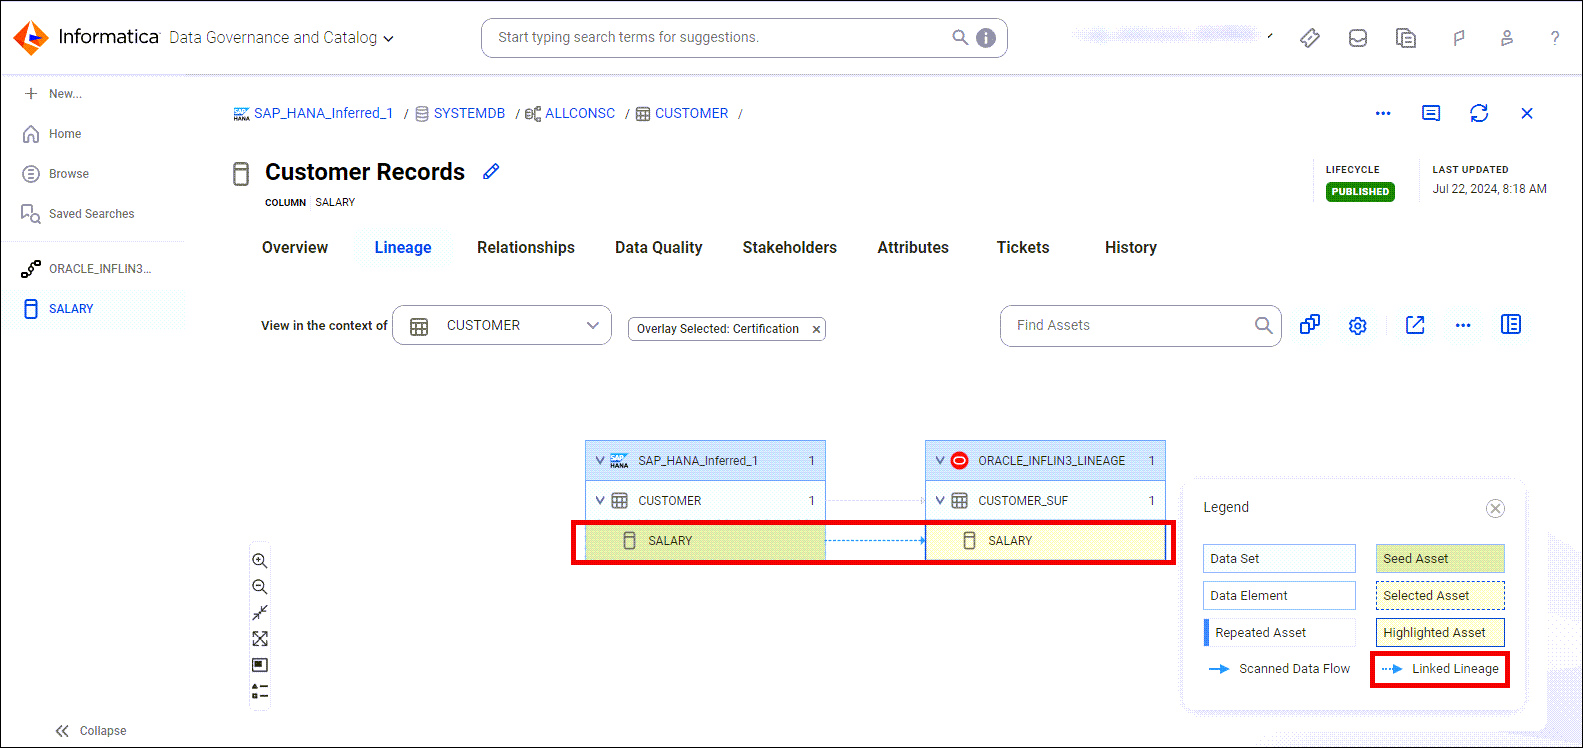The image size is (1583, 748).
Task: Click the fit to screen icon
Action: point(260,639)
